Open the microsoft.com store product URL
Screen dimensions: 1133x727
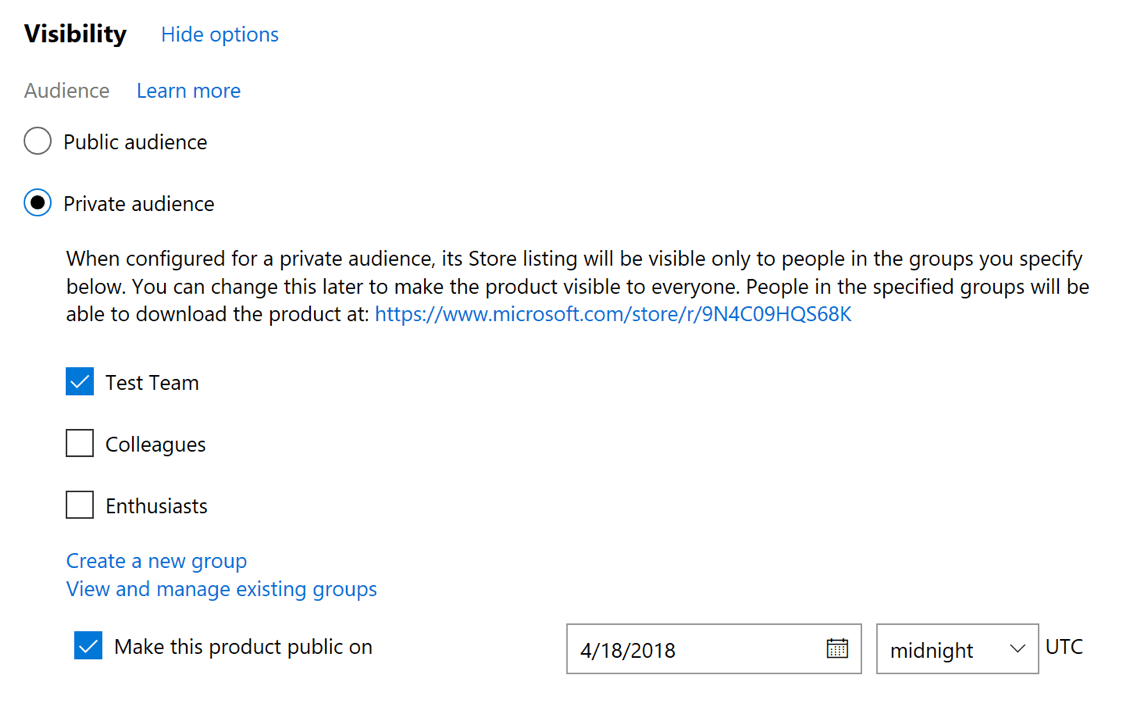613,314
